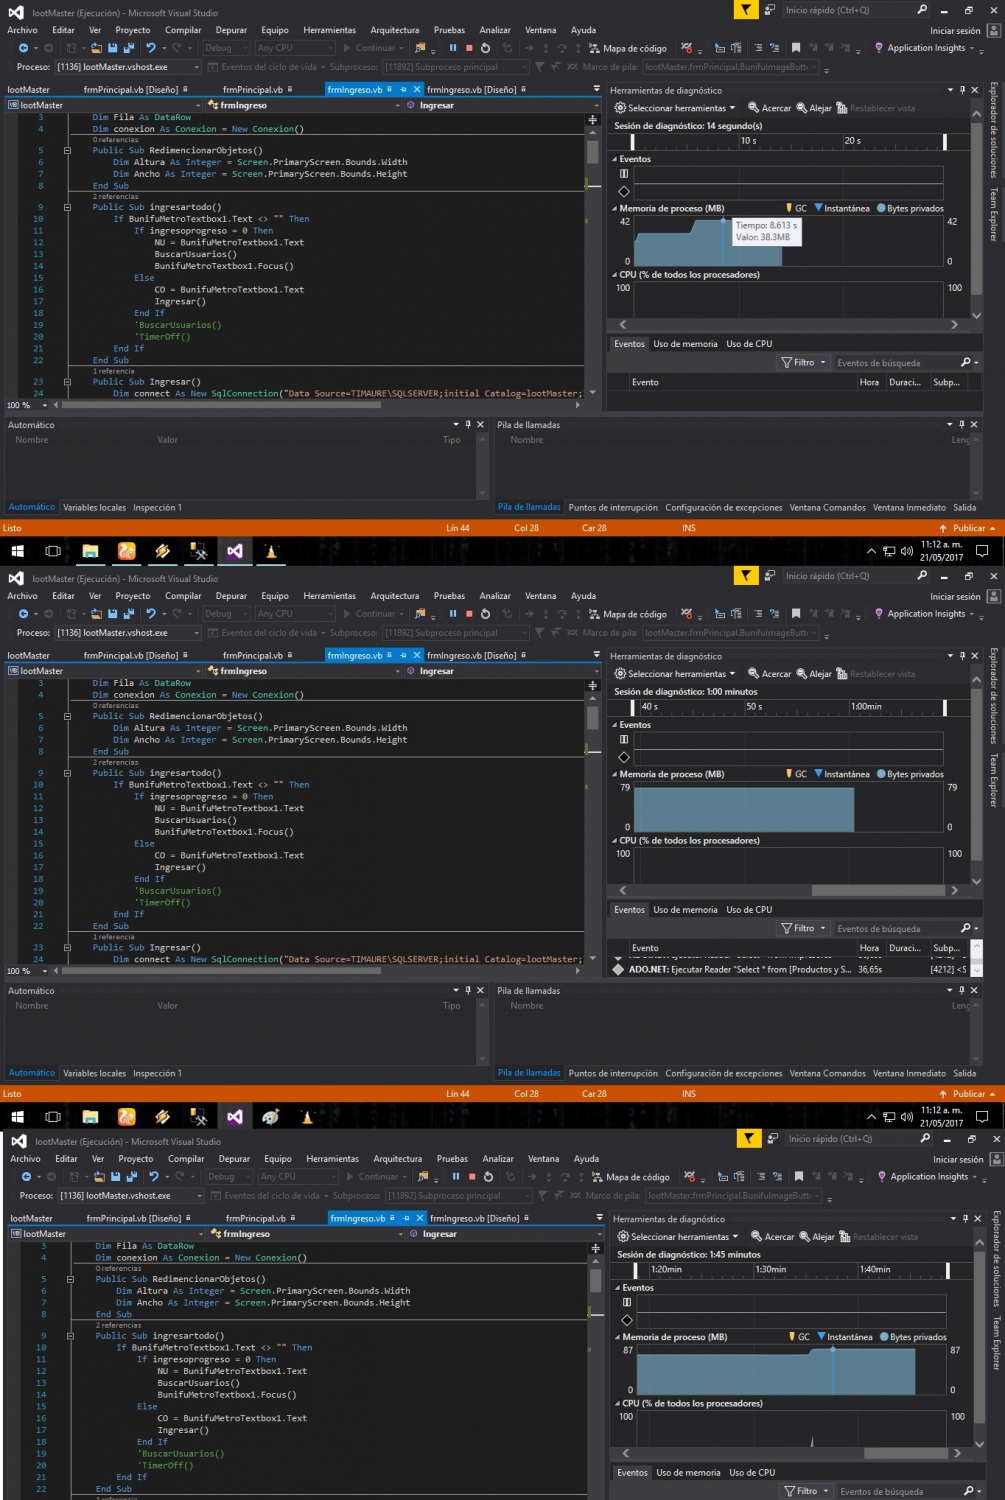
Task: Open notification center on the upper taskbar
Action: point(982,551)
